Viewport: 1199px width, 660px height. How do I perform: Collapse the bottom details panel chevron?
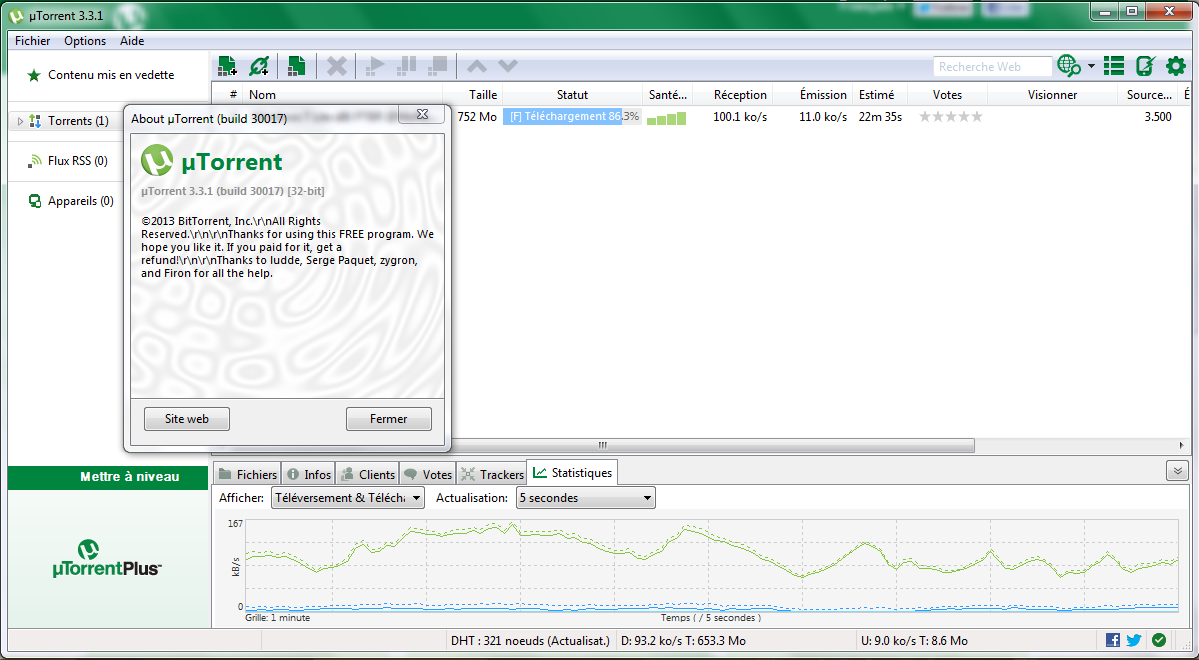1176,470
